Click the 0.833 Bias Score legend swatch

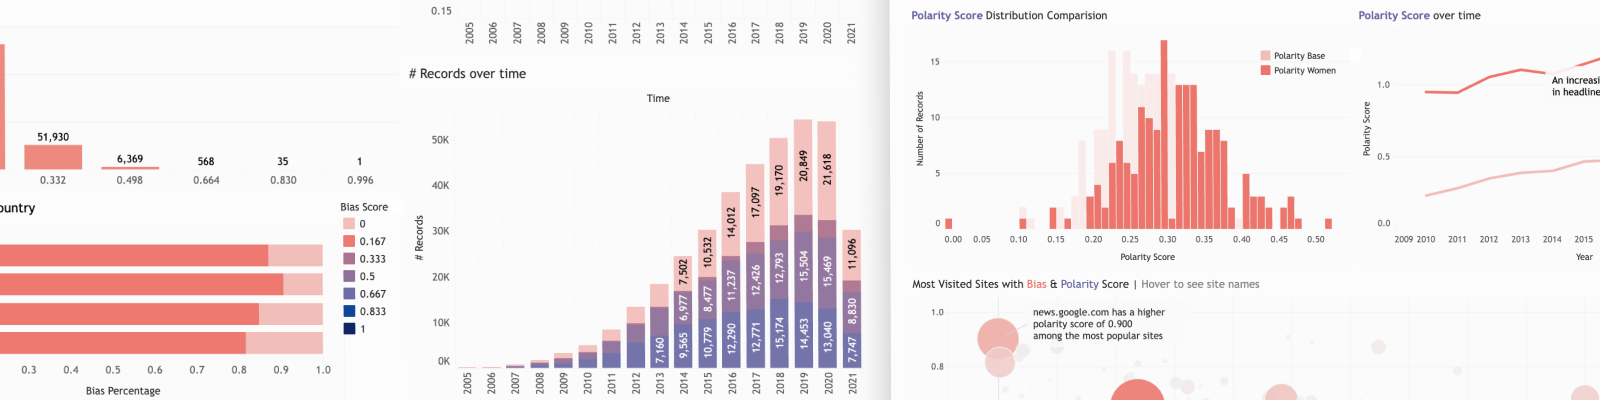[349, 311]
